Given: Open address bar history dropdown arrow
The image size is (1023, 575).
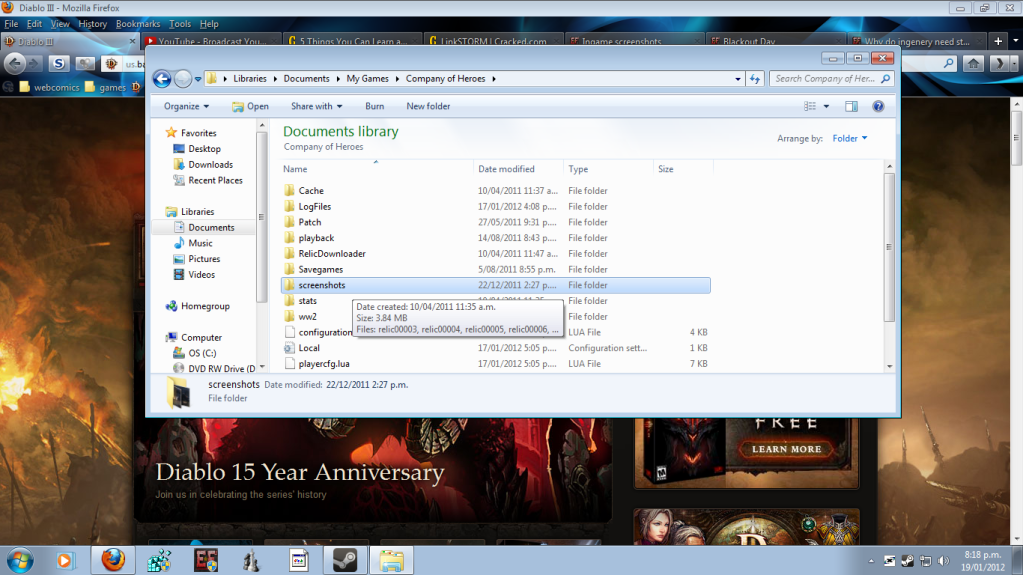Looking at the screenshot, I should tap(738, 79).
